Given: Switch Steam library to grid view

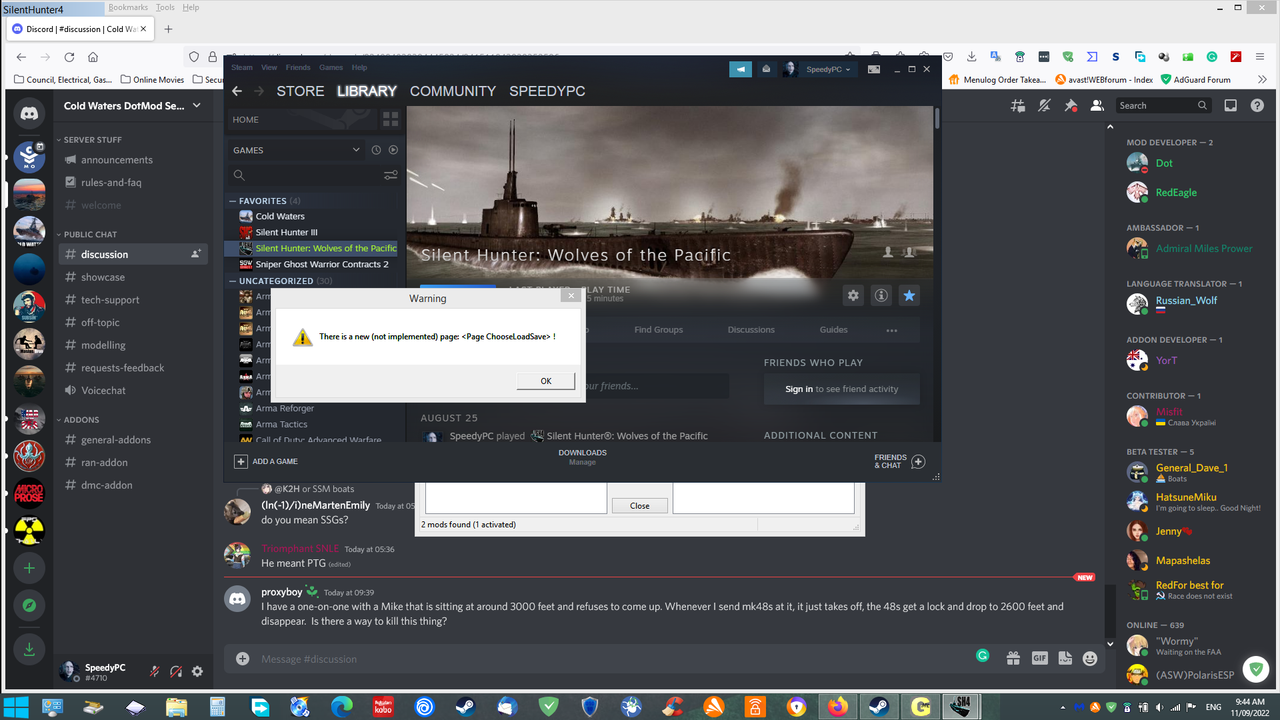Looking at the screenshot, I should click(x=390, y=119).
